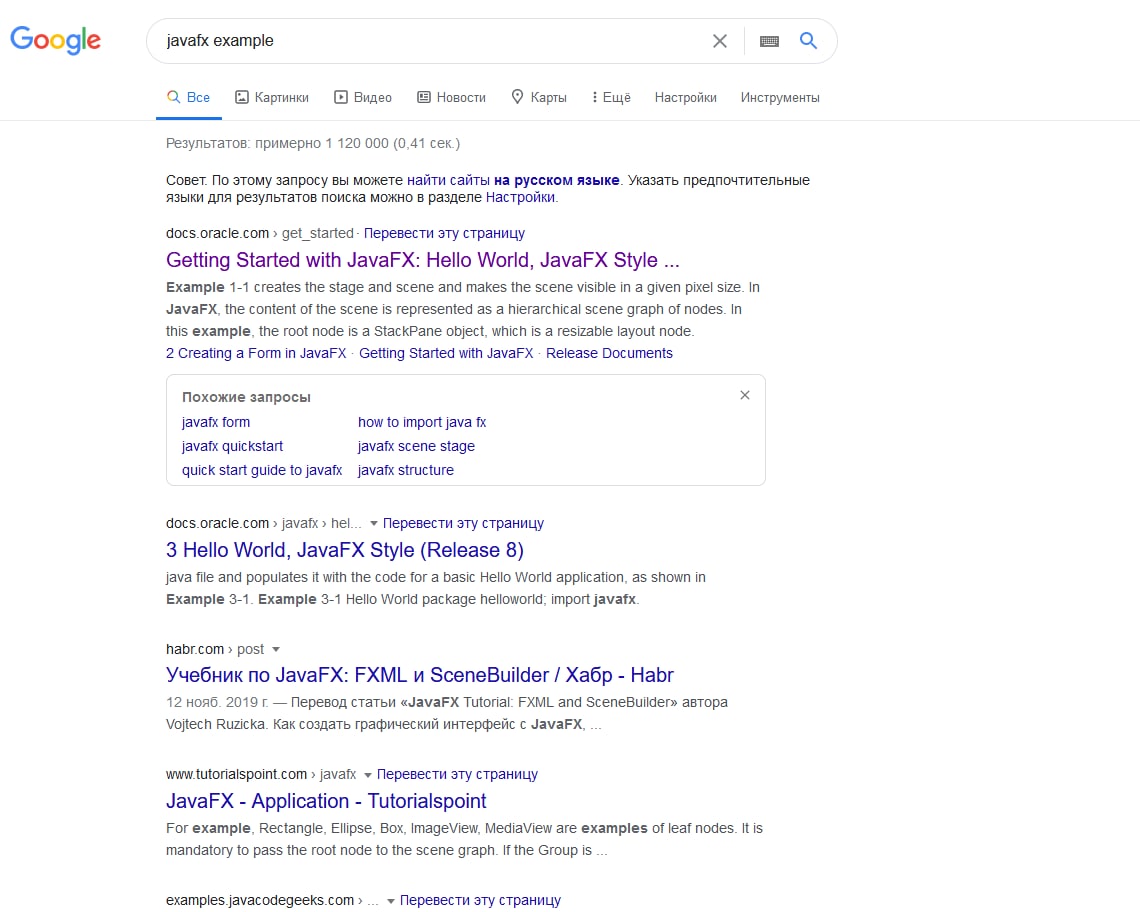This screenshot has width=1140, height=912.
Task: Search related query javafx form
Action: click(x=216, y=422)
